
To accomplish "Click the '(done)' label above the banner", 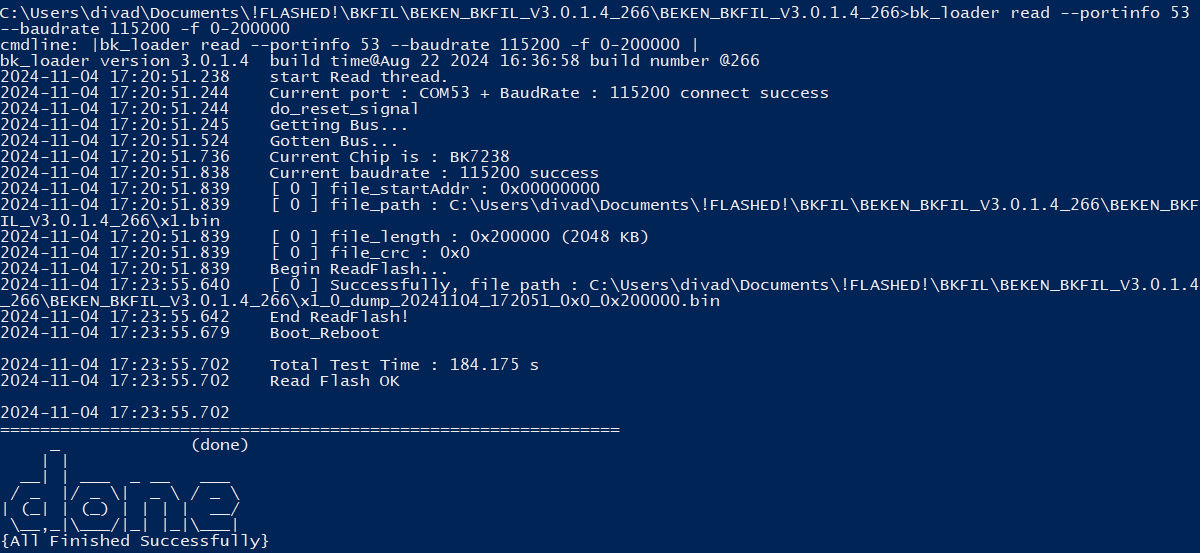I will pyautogui.click(x=220, y=445).
